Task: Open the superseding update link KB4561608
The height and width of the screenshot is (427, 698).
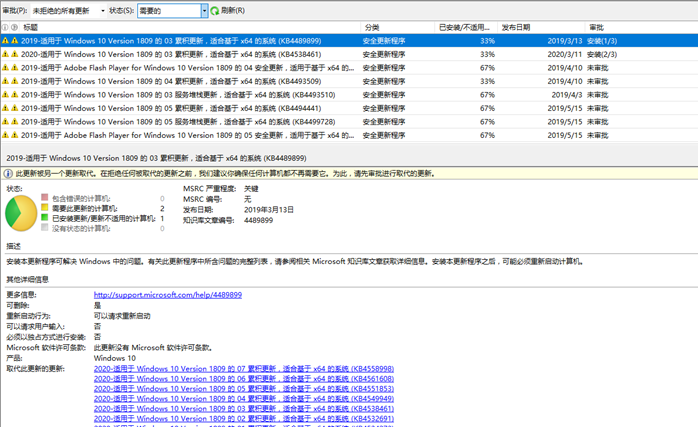Action: click(x=244, y=379)
